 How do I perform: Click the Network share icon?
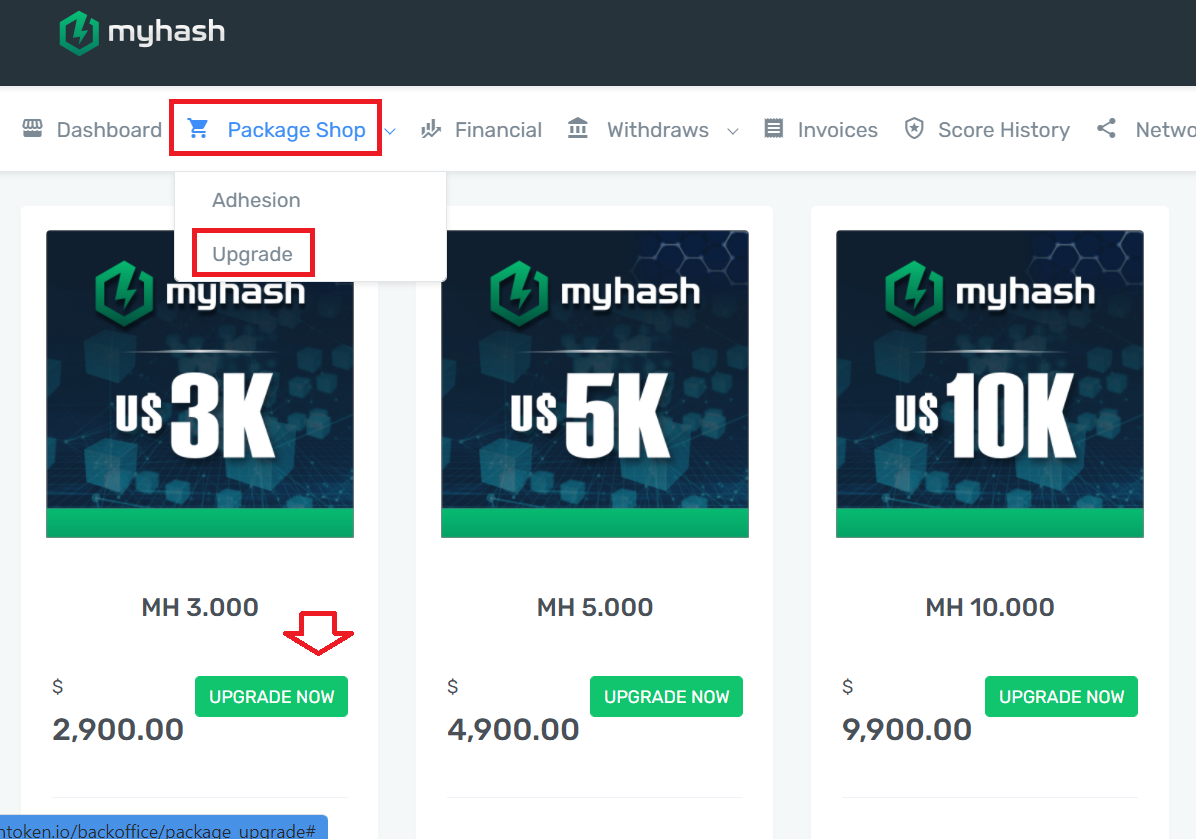pos(1106,128)
